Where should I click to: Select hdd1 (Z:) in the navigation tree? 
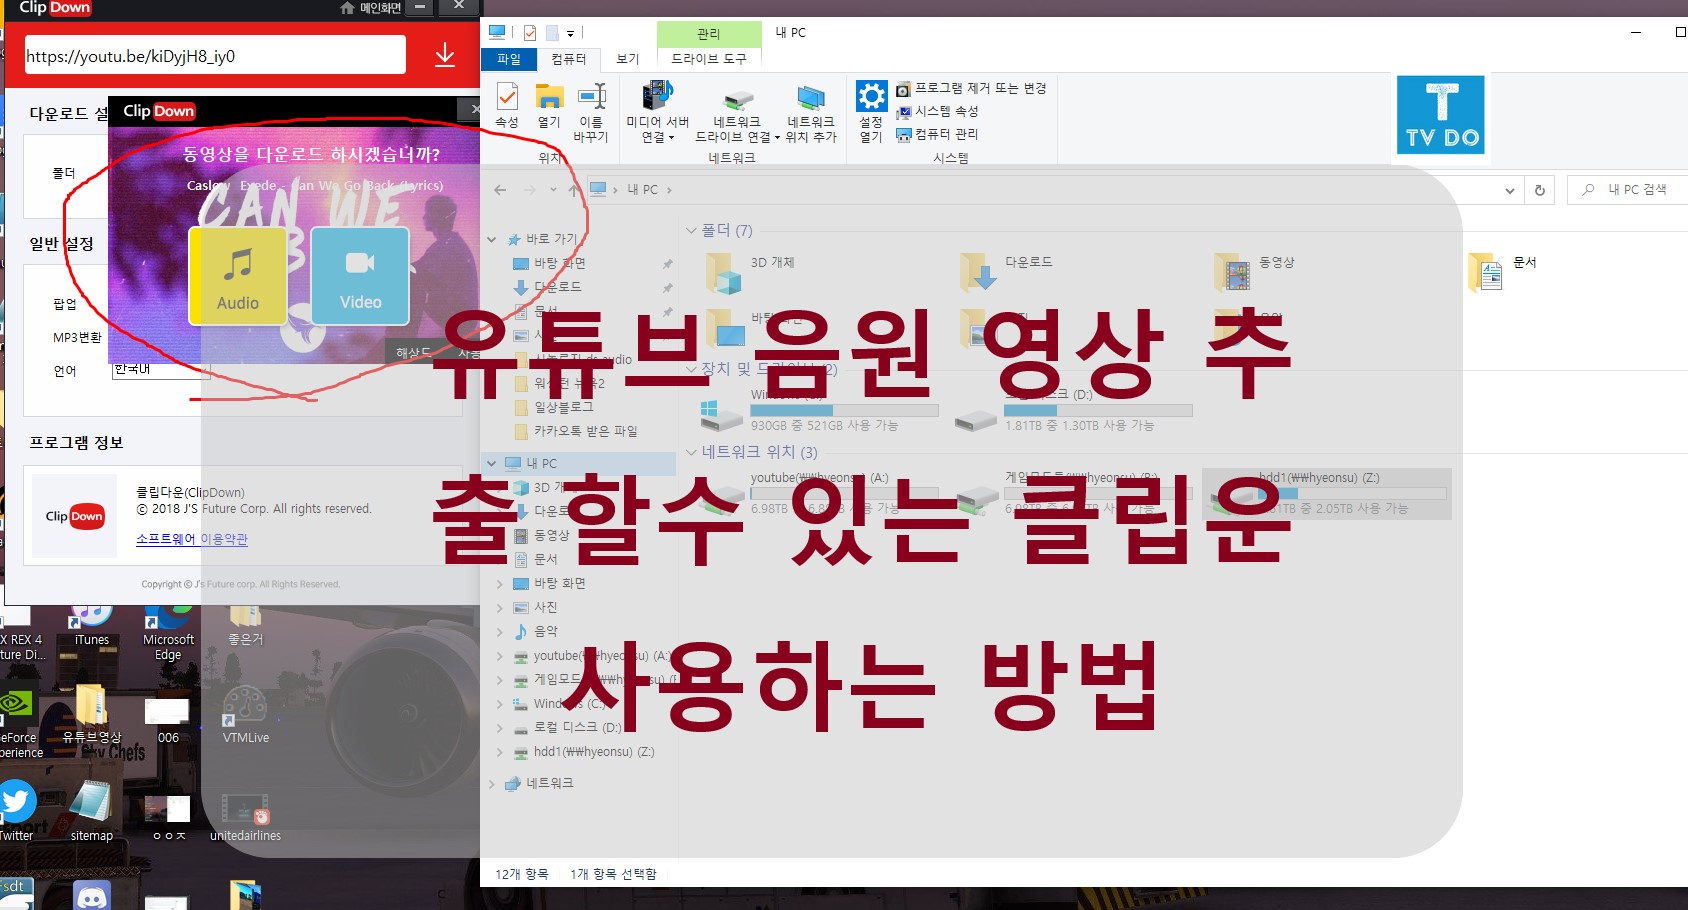[x=593, y=752]
